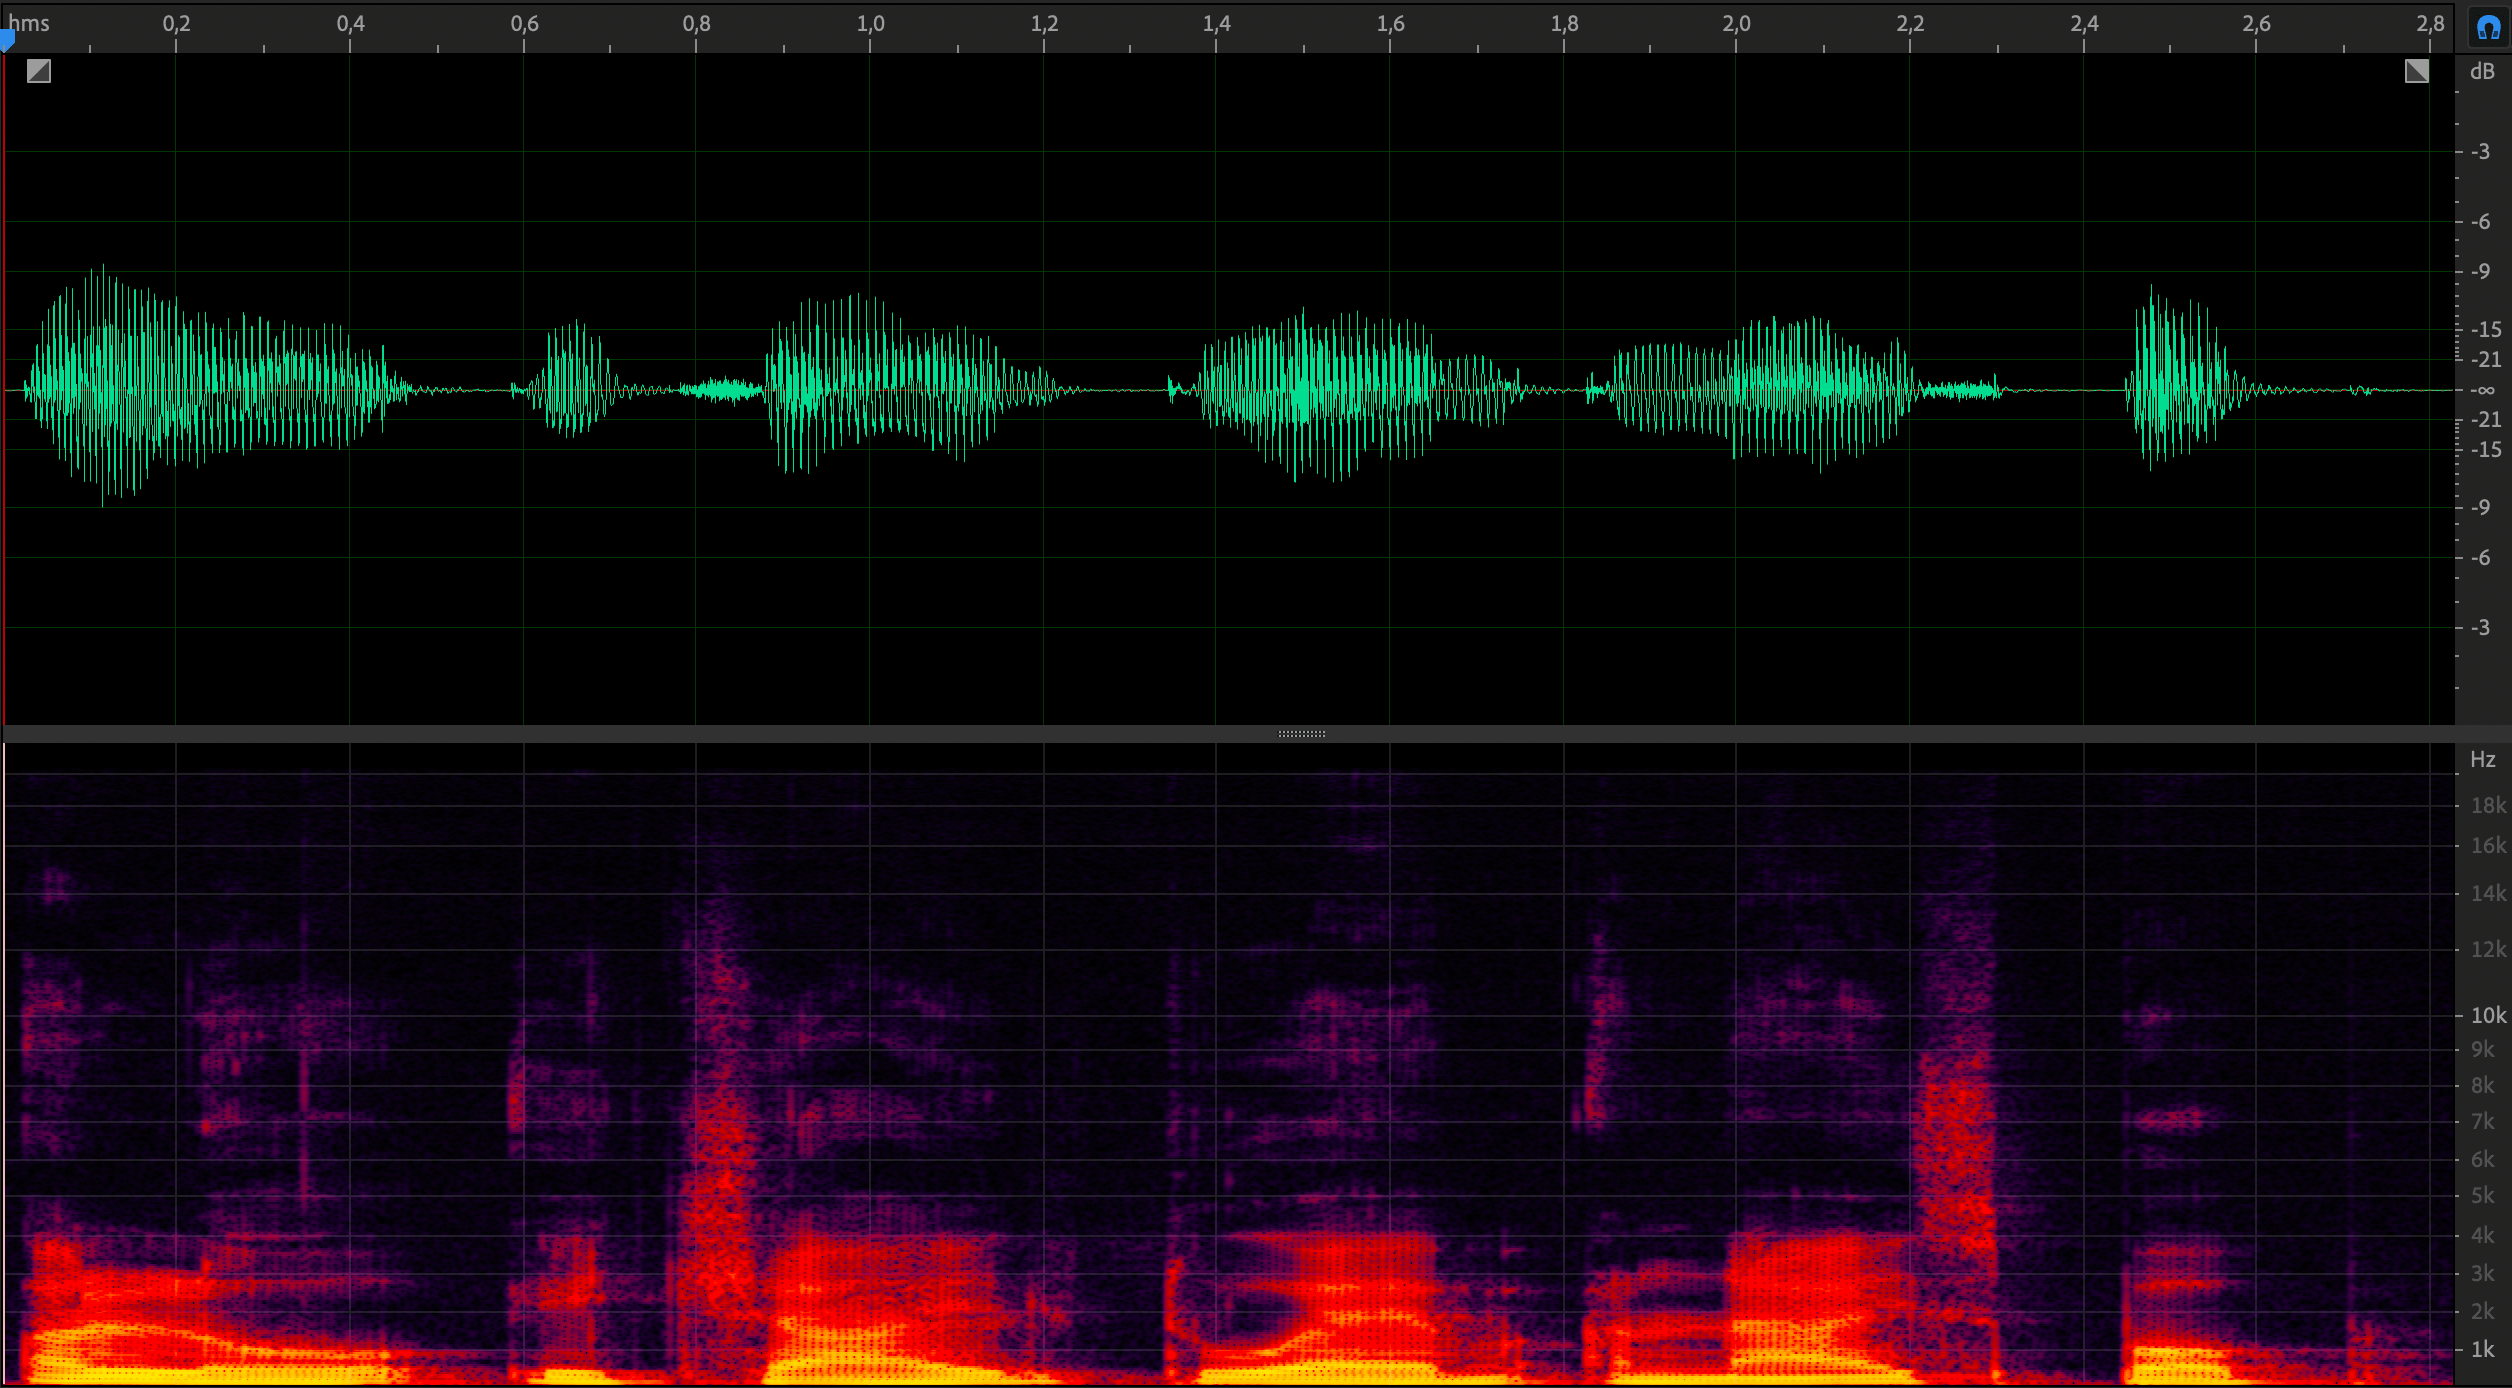The height and width of the screenshot is (1388, 2512).
Task: Click the fade-out handle icon at waveform end
Action: click(2417, 71)
